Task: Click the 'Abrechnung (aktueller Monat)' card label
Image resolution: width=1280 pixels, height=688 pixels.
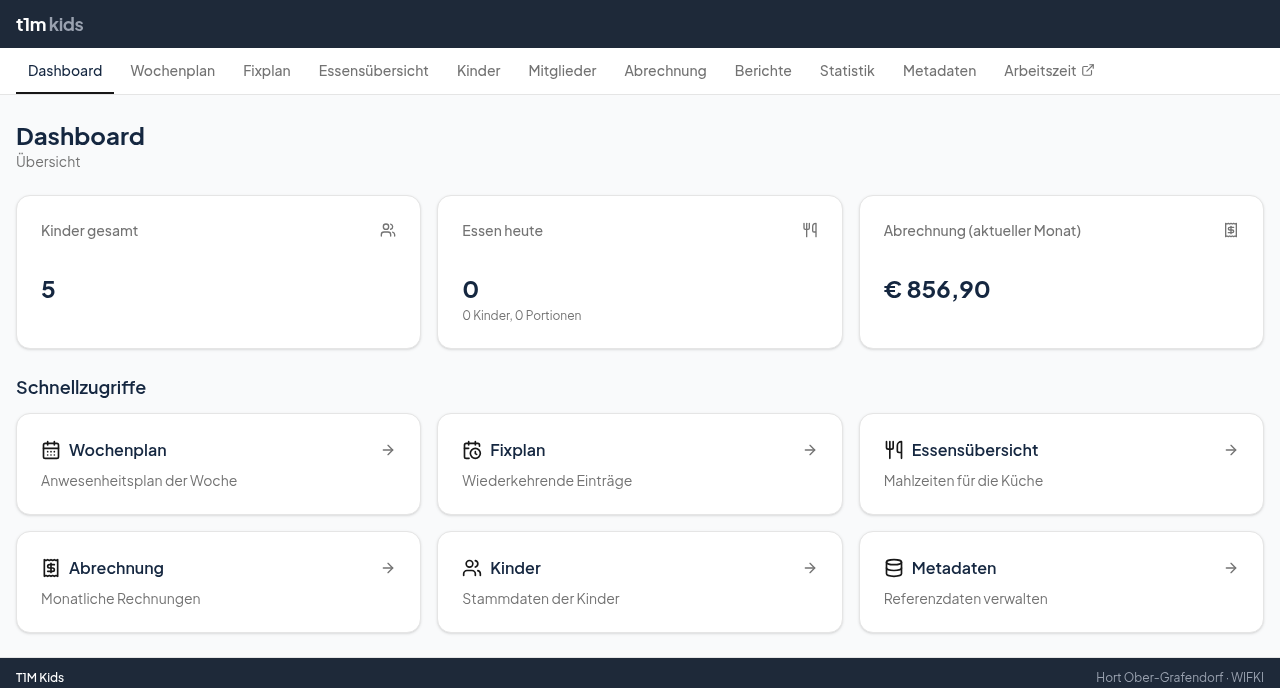Action: [x=982, y=230]
